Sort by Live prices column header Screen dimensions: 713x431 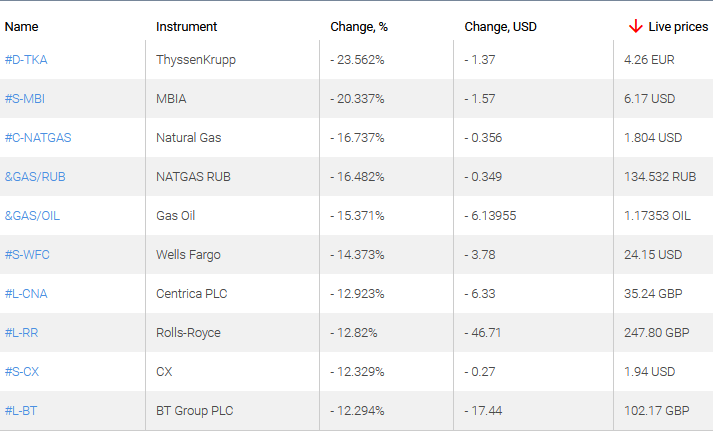click(x=677, y=27)
